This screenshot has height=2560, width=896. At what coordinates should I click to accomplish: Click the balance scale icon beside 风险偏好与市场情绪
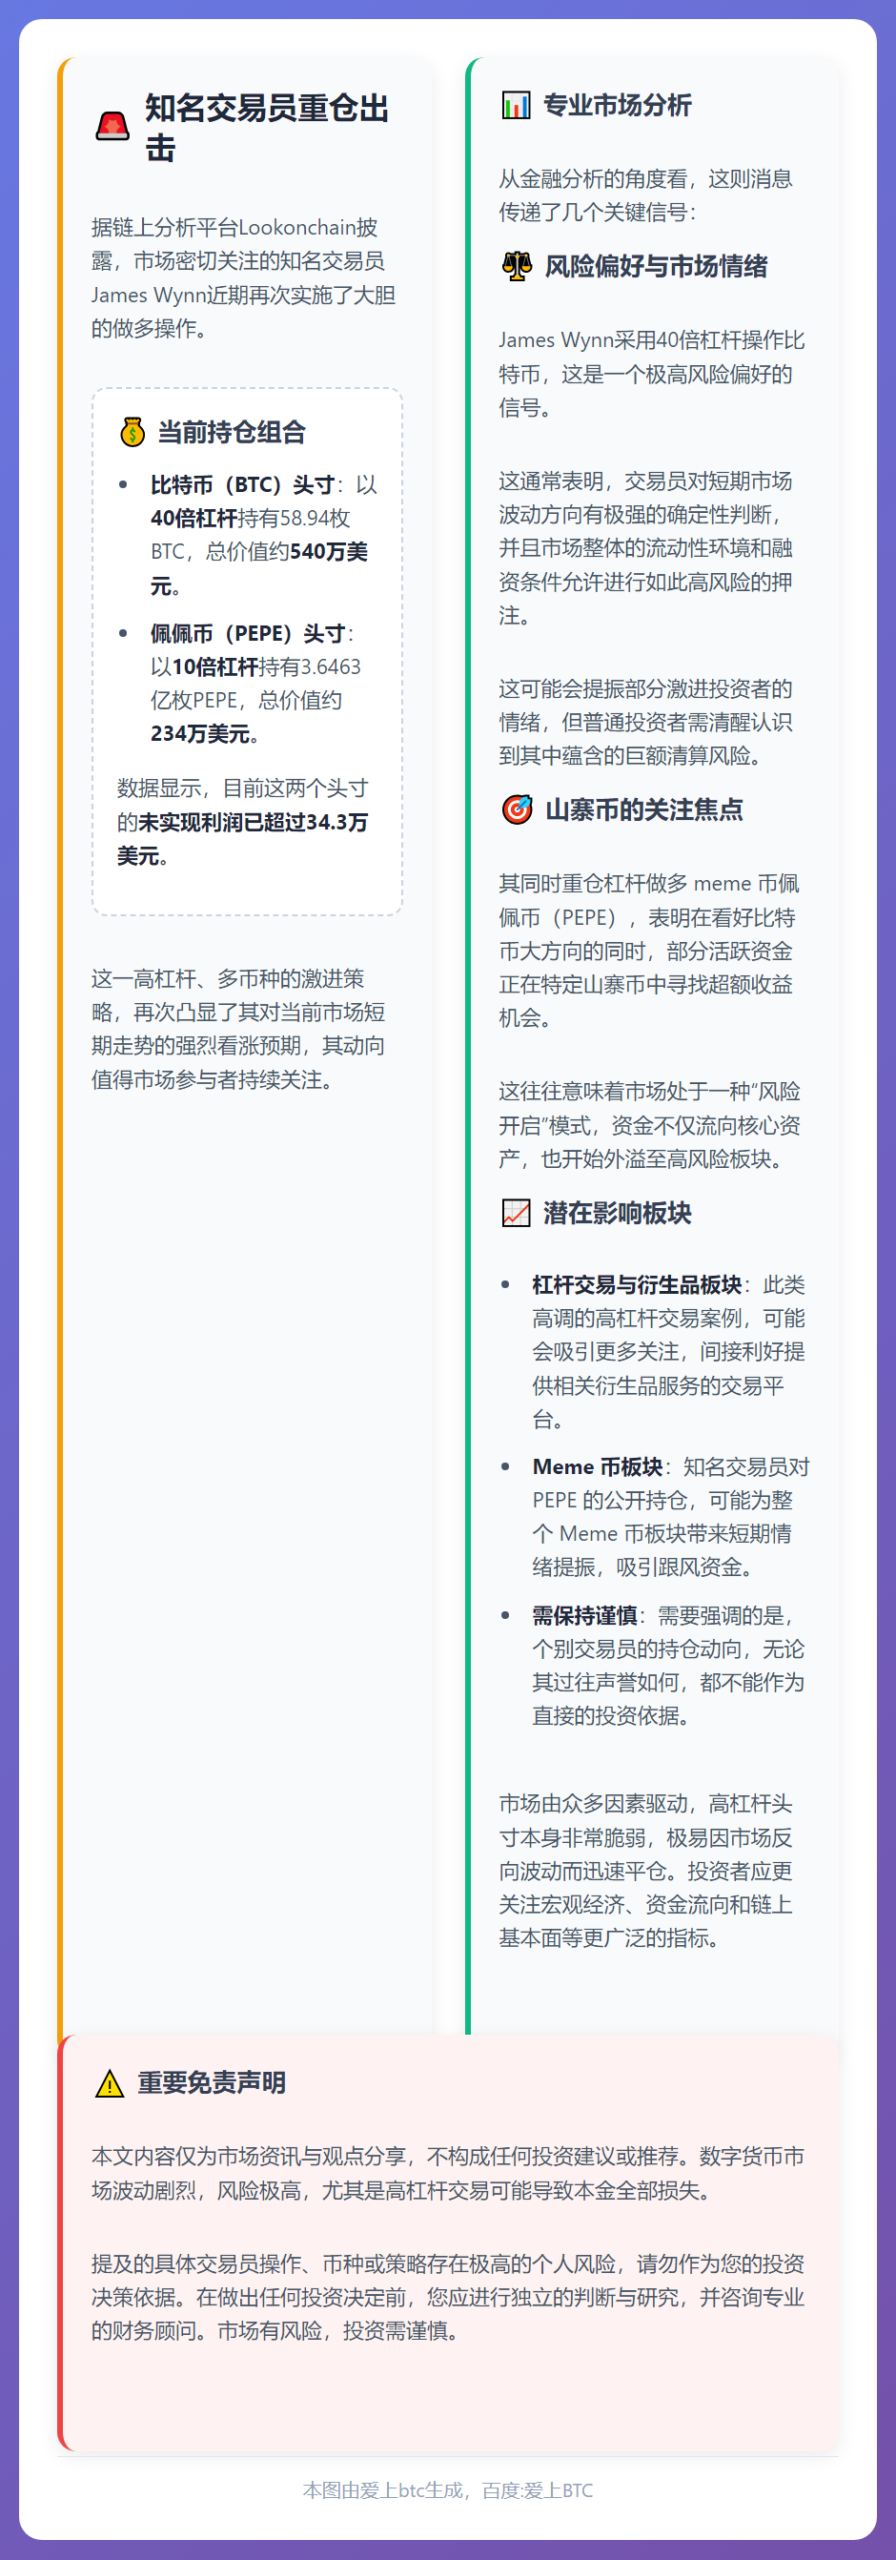point(517,266)
